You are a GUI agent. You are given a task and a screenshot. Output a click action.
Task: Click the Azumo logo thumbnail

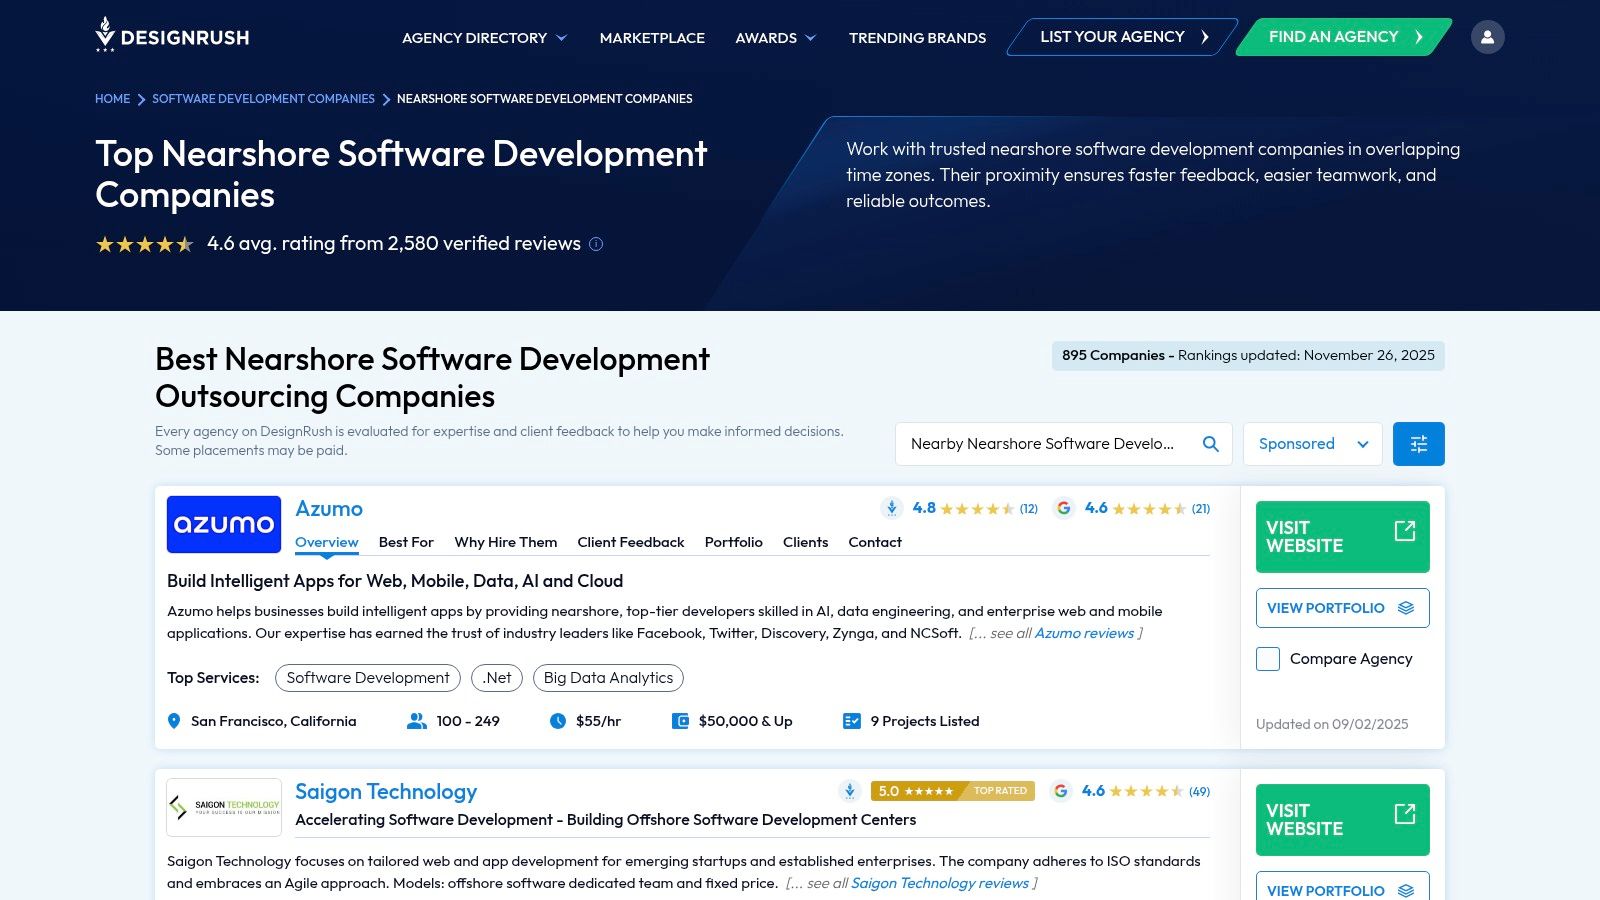pyautogui.click(x=224, y=524)
